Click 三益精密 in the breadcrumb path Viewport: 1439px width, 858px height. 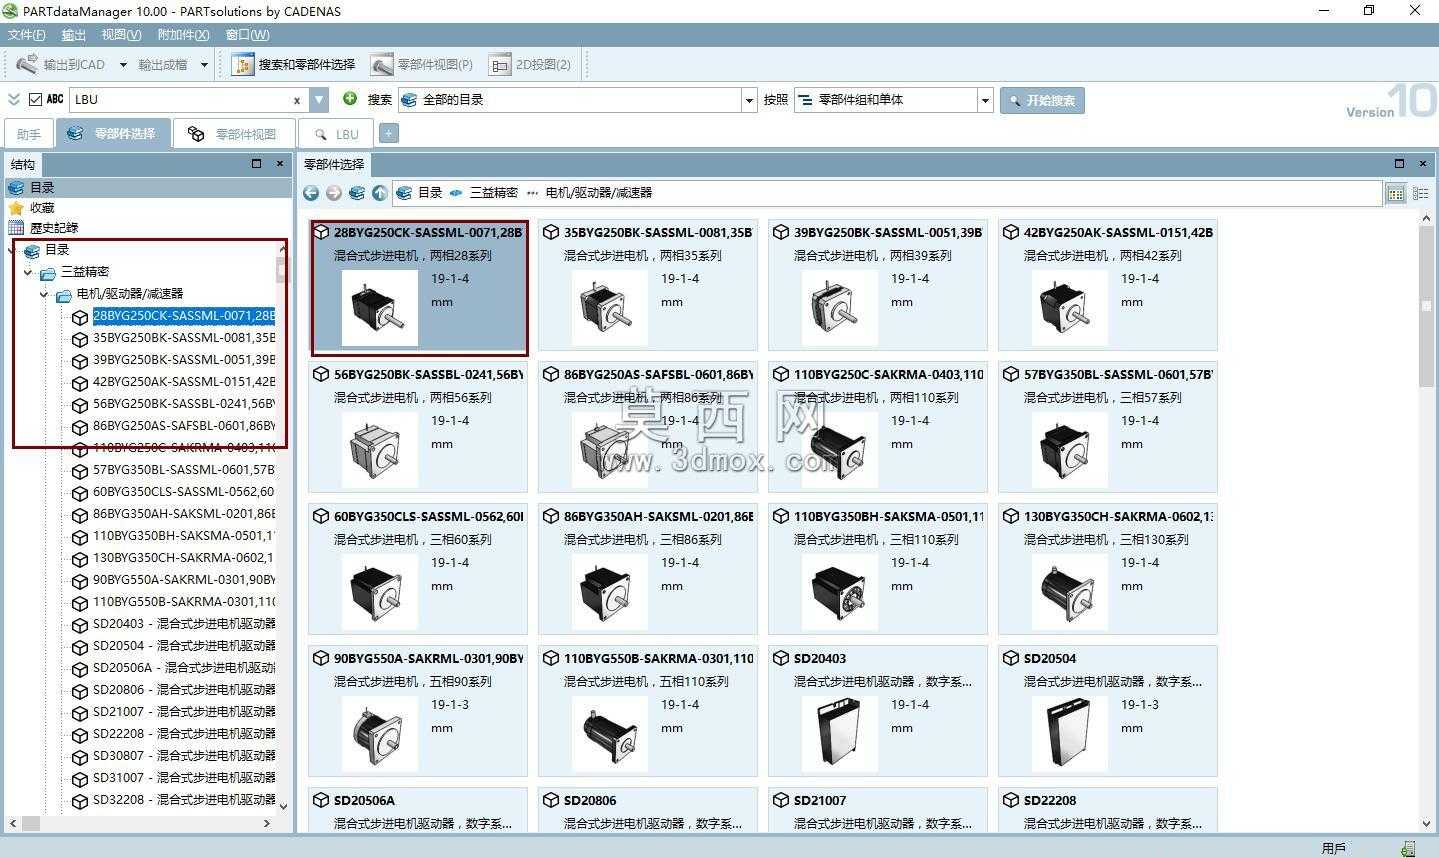coord(494,193)
